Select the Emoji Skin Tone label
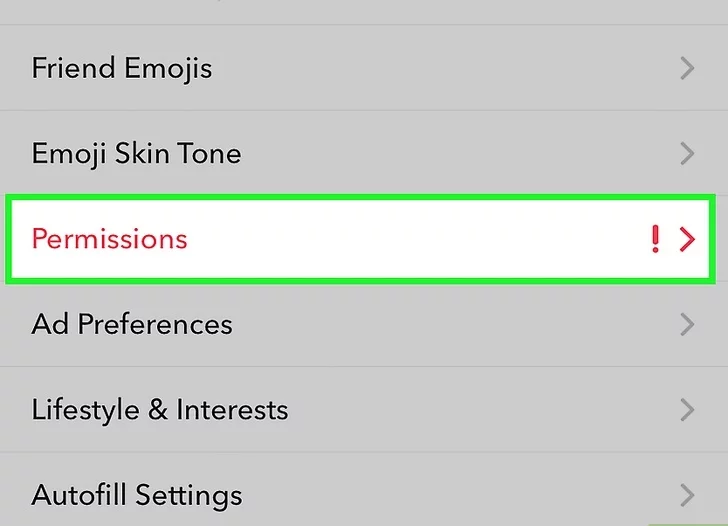 (x=136, y=154)
